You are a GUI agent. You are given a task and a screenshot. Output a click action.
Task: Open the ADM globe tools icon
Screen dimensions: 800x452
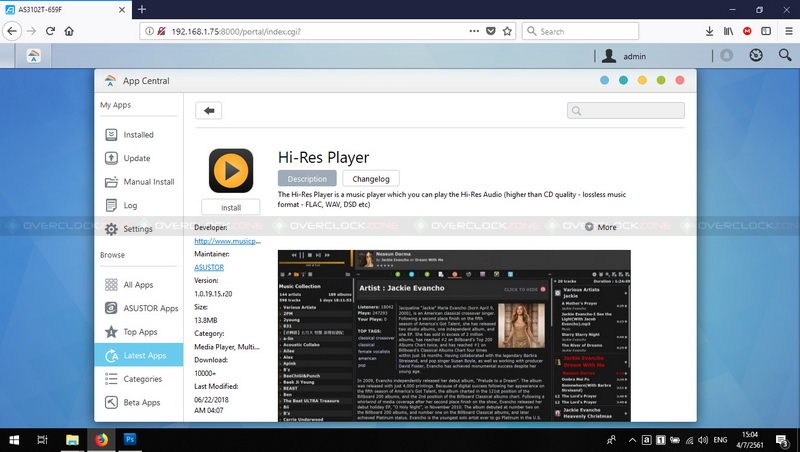point(756,55)
